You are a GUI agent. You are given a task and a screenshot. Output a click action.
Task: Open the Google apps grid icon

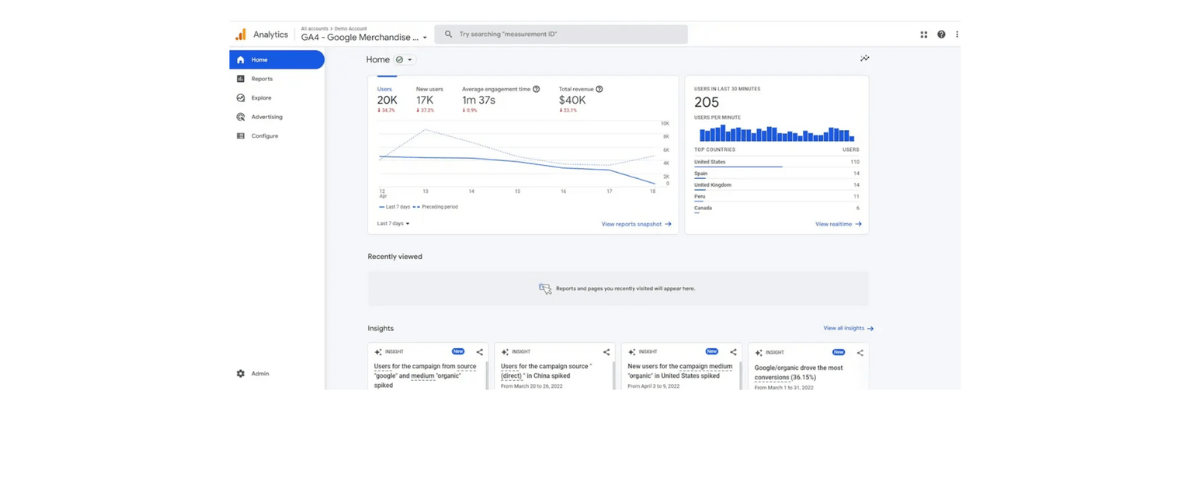tap(924, 34)
